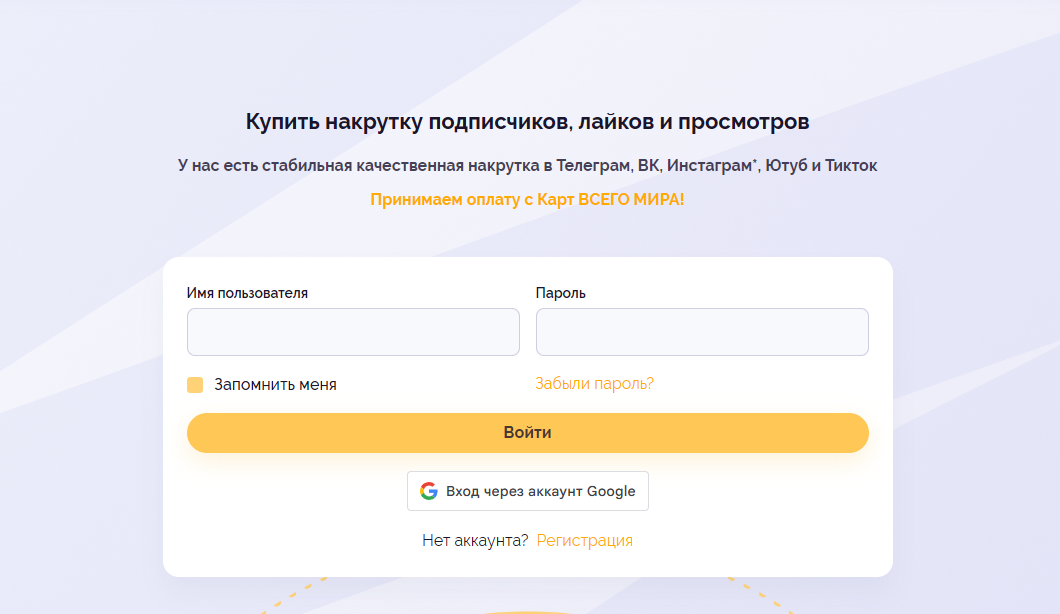
Task: Click the word "Инстаграм" in the subtitle
Action: (709, 166)
